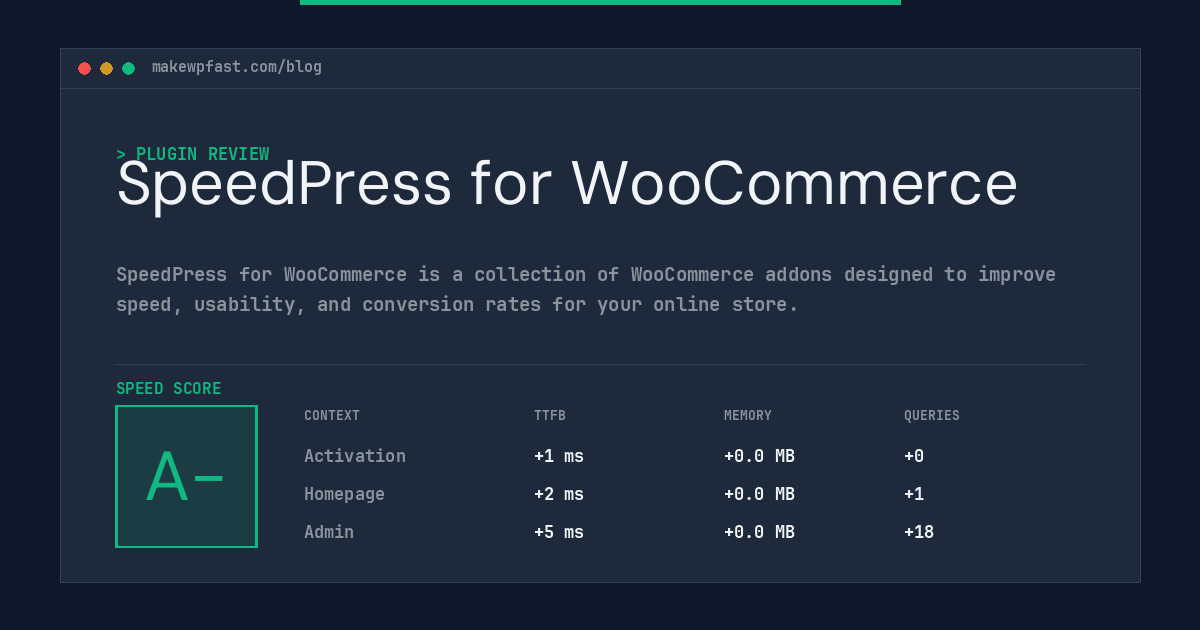
Task: Click the Admin memory value +0.0 MB
Action: 759,532
